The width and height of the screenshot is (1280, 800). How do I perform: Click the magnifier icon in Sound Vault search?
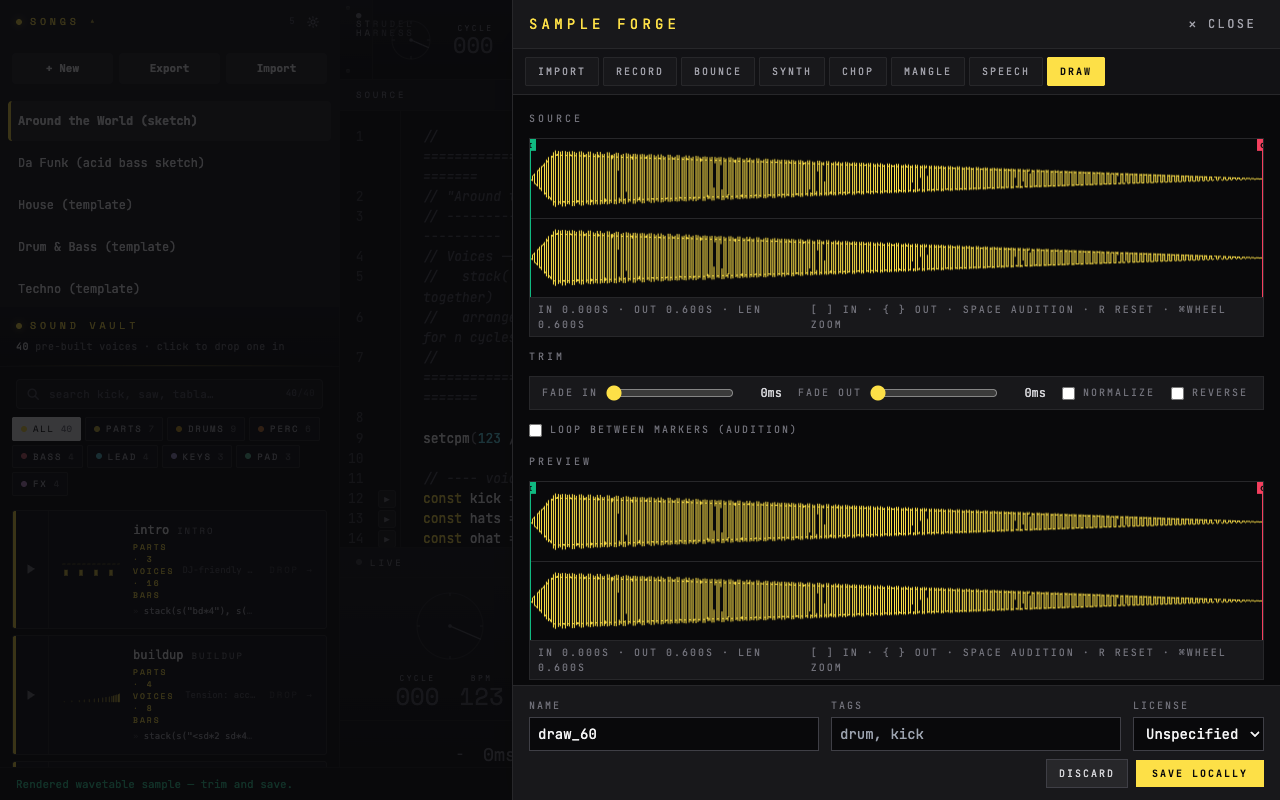[x=33, y=394]
